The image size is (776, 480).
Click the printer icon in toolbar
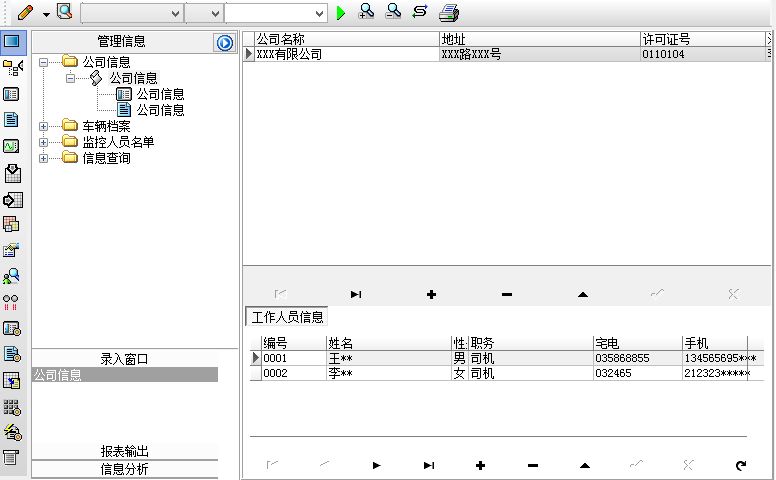pos(449,12)
